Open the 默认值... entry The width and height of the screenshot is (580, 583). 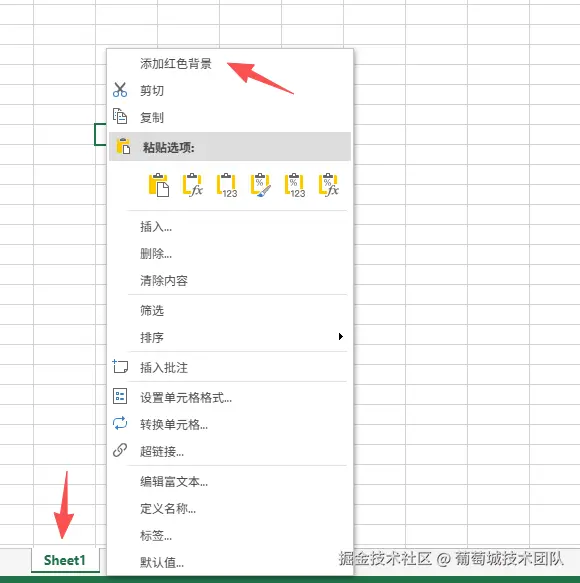click(x=230, y=562)
